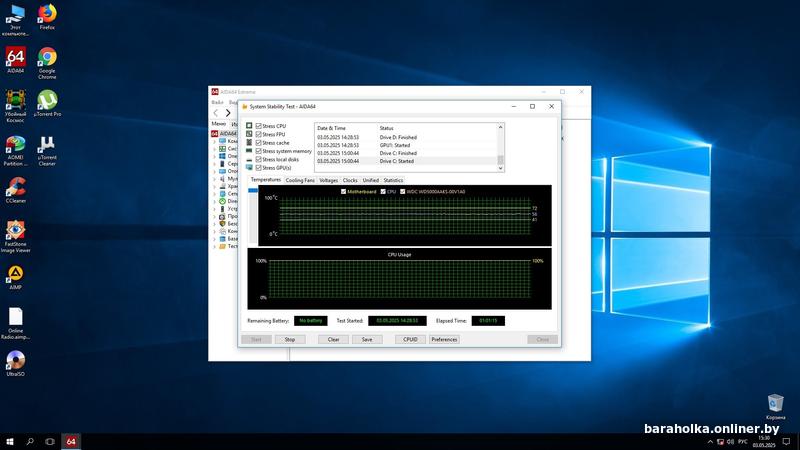Show hidden tray icons chevron
This screenshot has height=450, width=800.
click(x=710, y=442)
